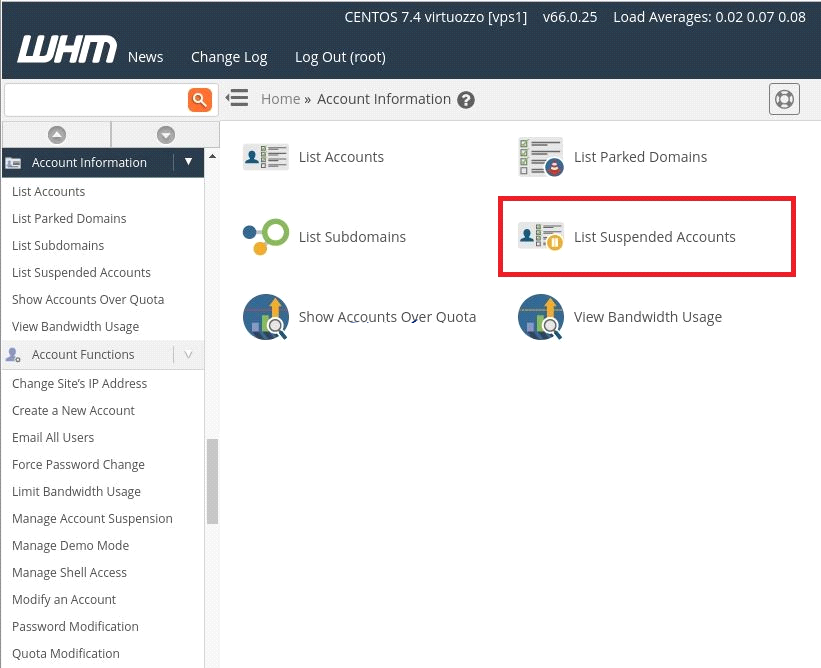The width and height of the screenshot is (821, 668).
Task: Select the highlighted List Suspended Accounts icon
Action: (x=541, y=237)
